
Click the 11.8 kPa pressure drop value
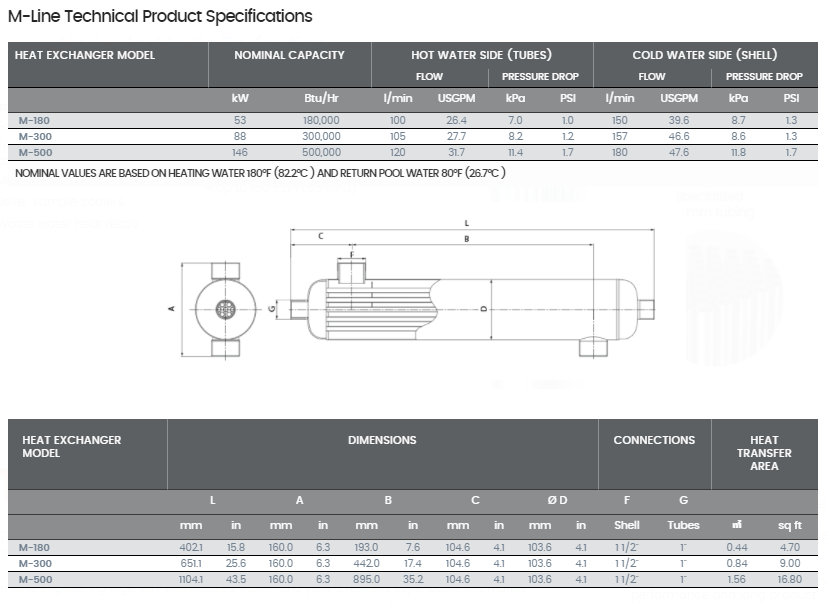point(738,152)
